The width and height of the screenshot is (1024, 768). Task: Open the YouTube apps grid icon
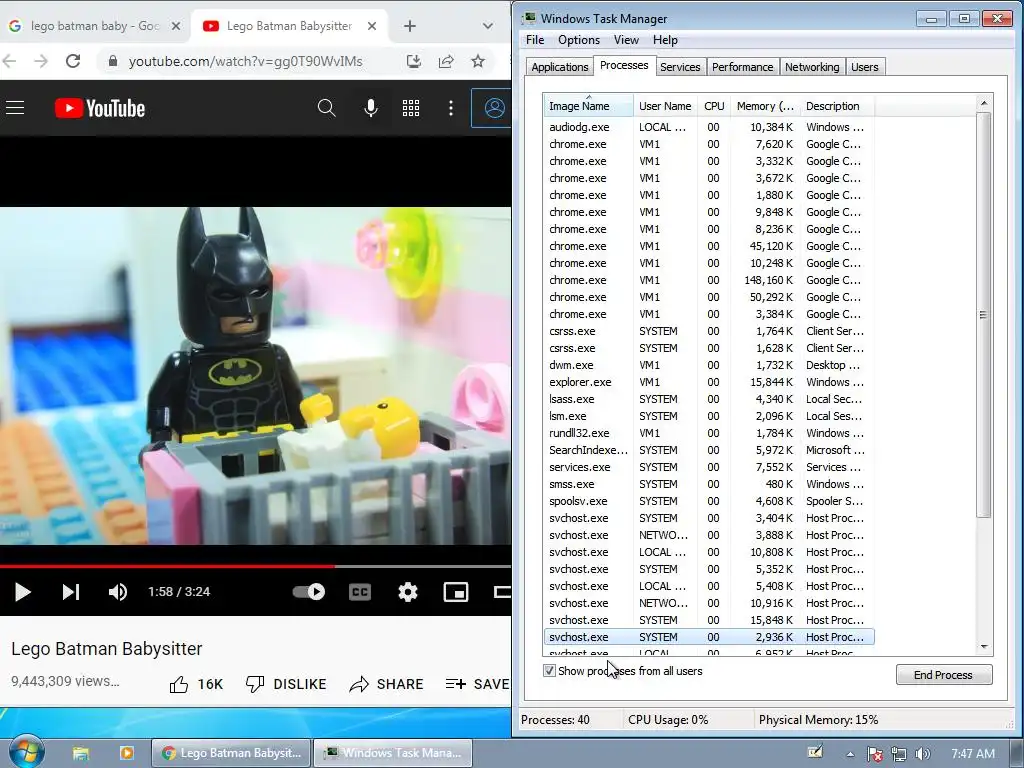pos(411,108)
